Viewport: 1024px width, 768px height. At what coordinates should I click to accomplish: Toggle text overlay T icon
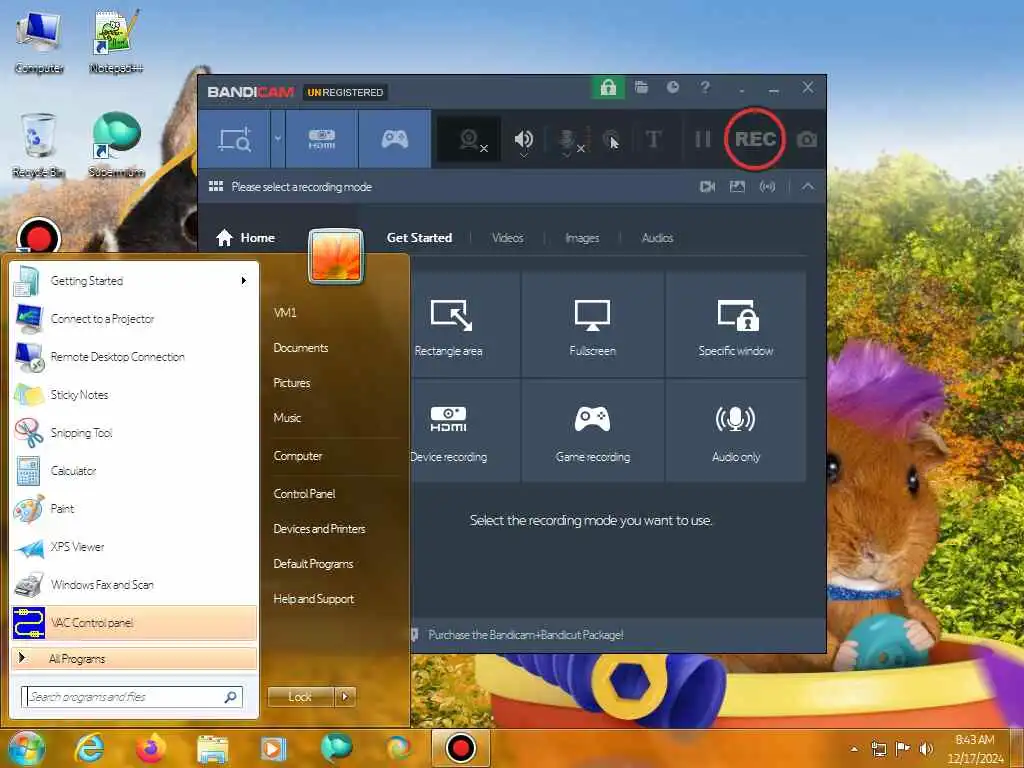[653, 139]
